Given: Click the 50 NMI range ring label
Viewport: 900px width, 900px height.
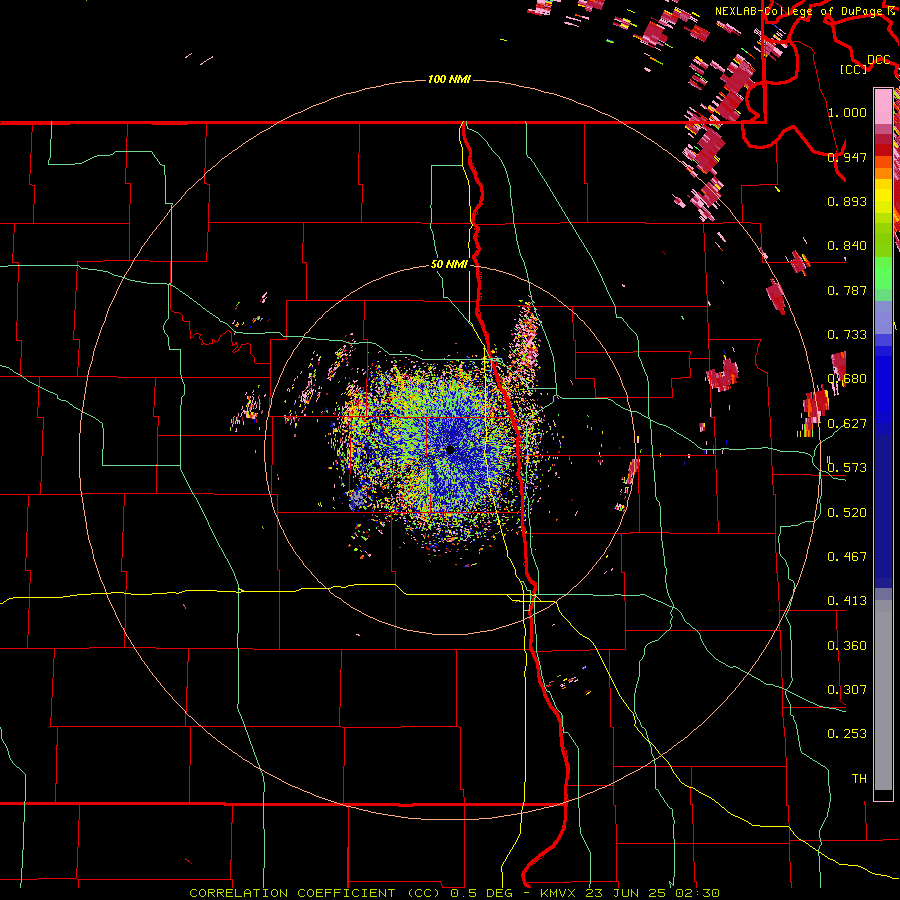Looking at the screenshot, I should tap(449, 265).
